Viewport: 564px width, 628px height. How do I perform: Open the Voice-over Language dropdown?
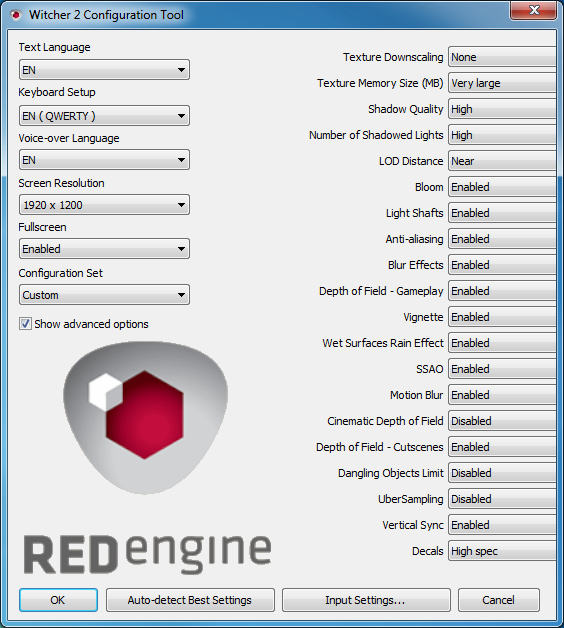coord(104,160)
